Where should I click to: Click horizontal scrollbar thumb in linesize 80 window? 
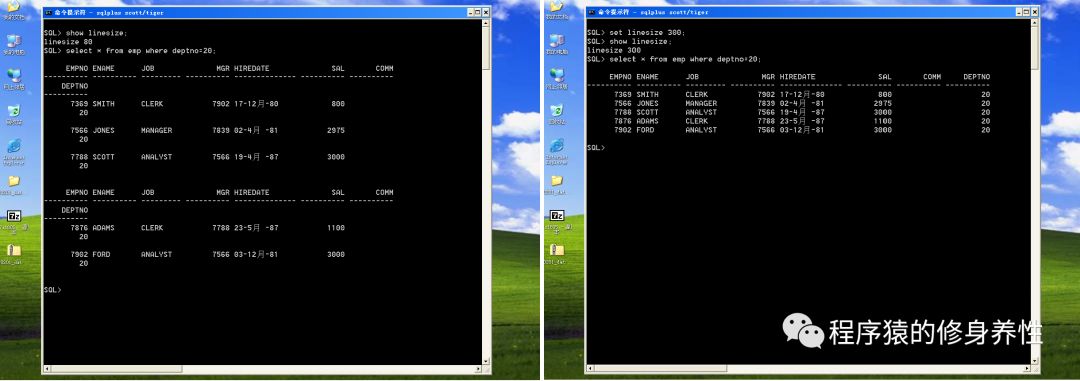point(116,369)
